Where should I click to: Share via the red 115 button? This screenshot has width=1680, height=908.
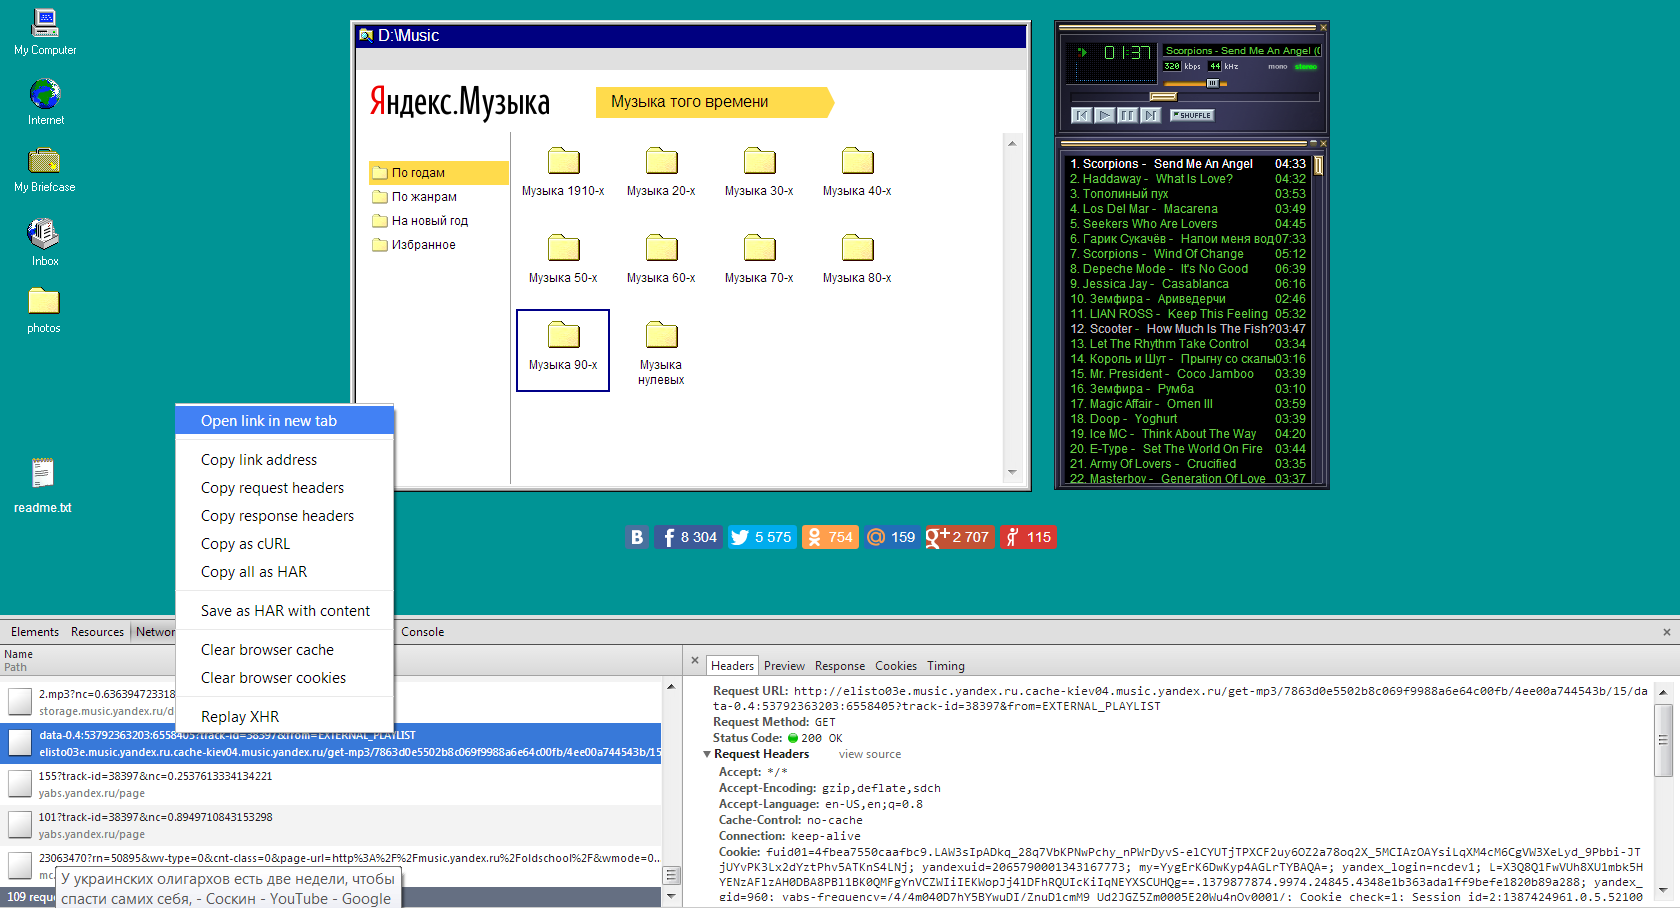click(x=1028, y=537)
